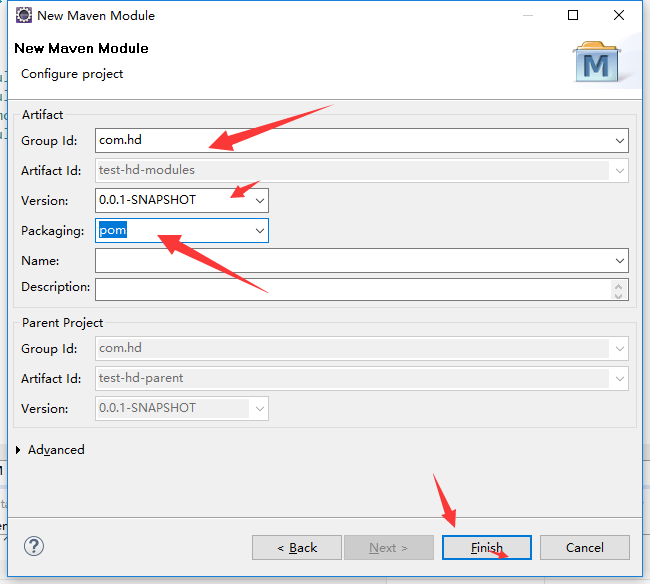Screen dimensions: 650x584
Task: Open the Name field dropdown arrow
Action: coord(620,261)
